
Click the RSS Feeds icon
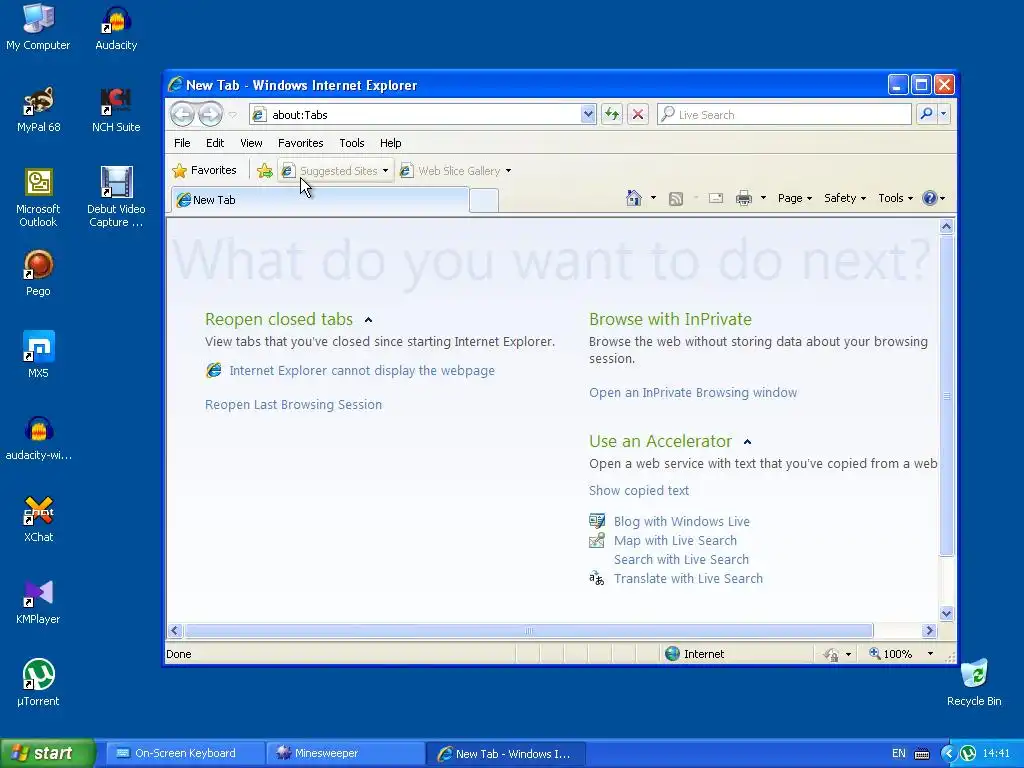click(676, 199)
